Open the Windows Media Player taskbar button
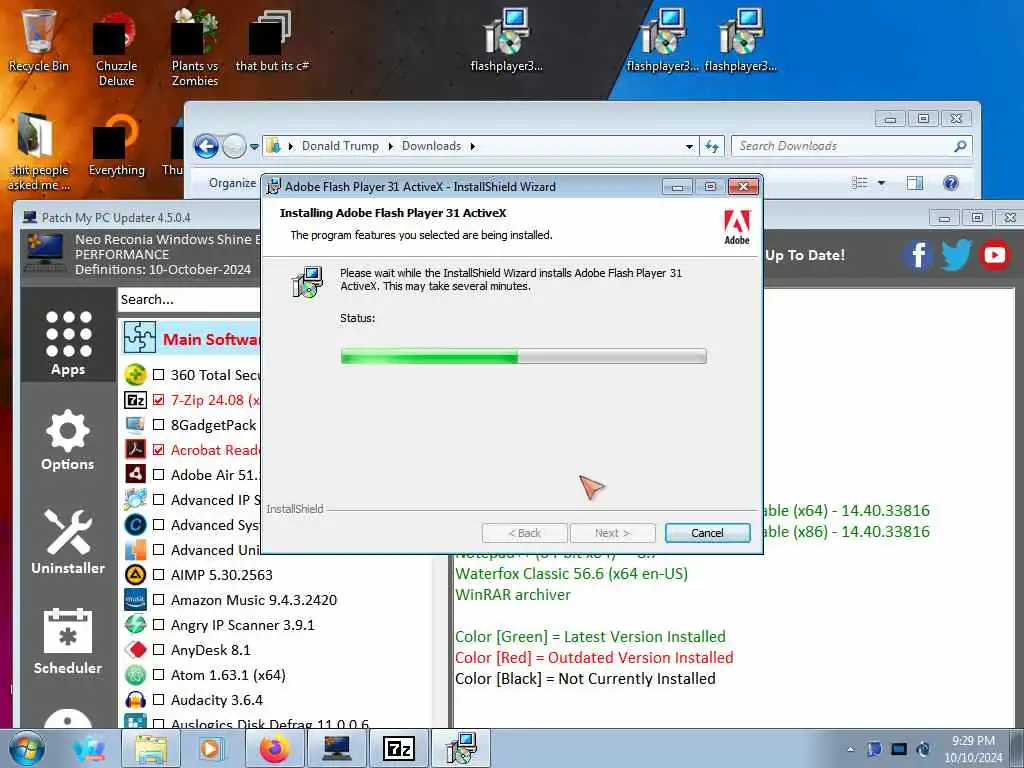 tap(211, 748)
